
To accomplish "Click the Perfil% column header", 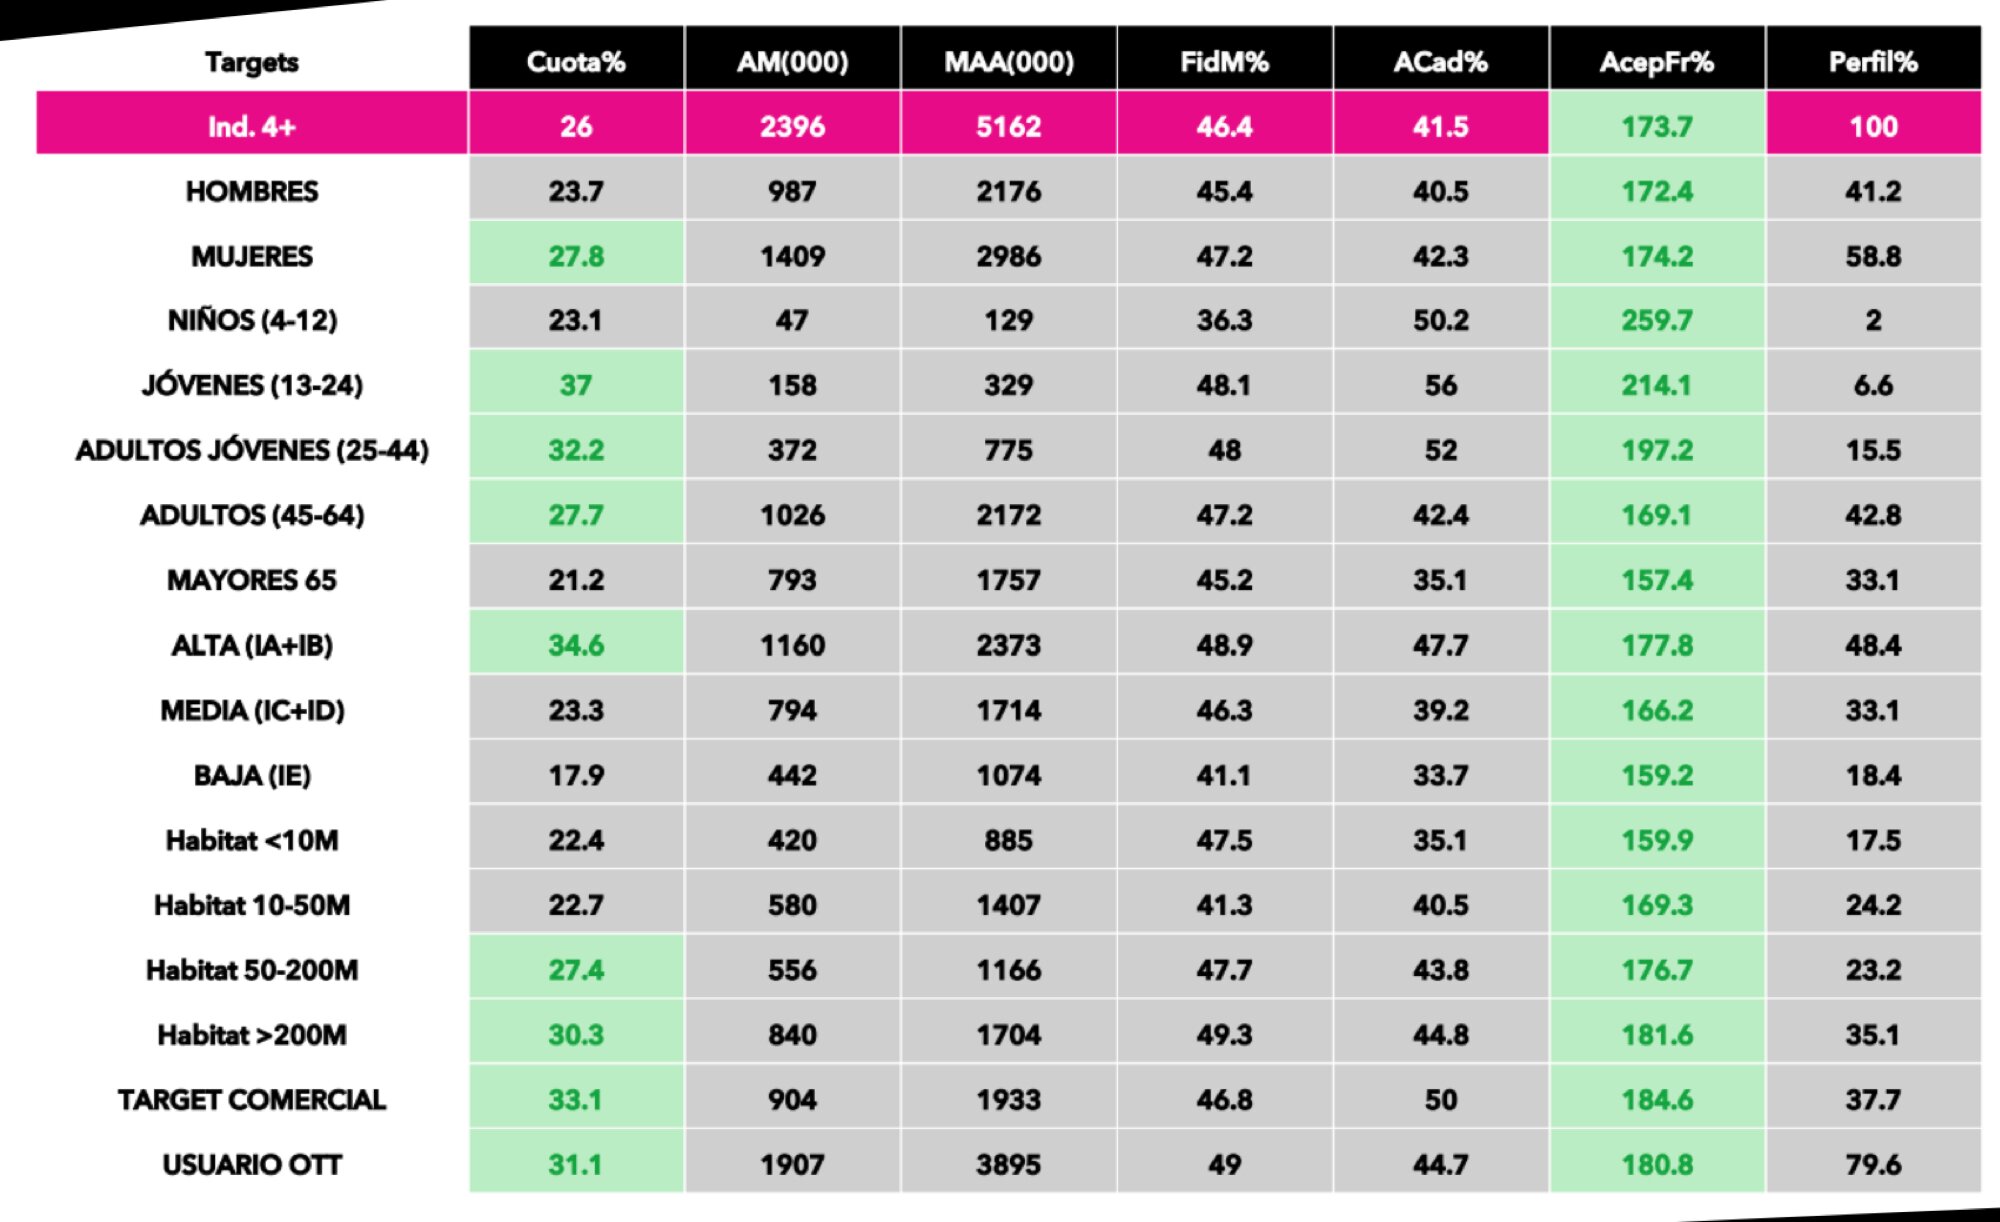I will (x=1873, y=62).
